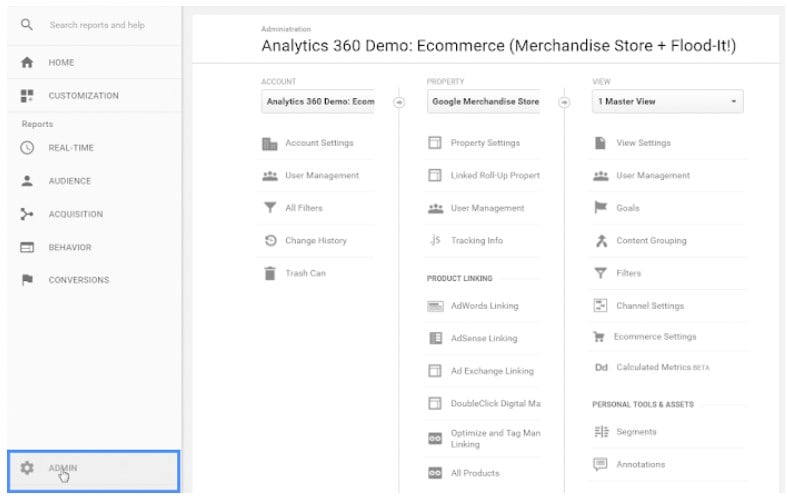Open Linked Roll-Up Properties
The width and height of the screenshot is (788, 496).
495,175
